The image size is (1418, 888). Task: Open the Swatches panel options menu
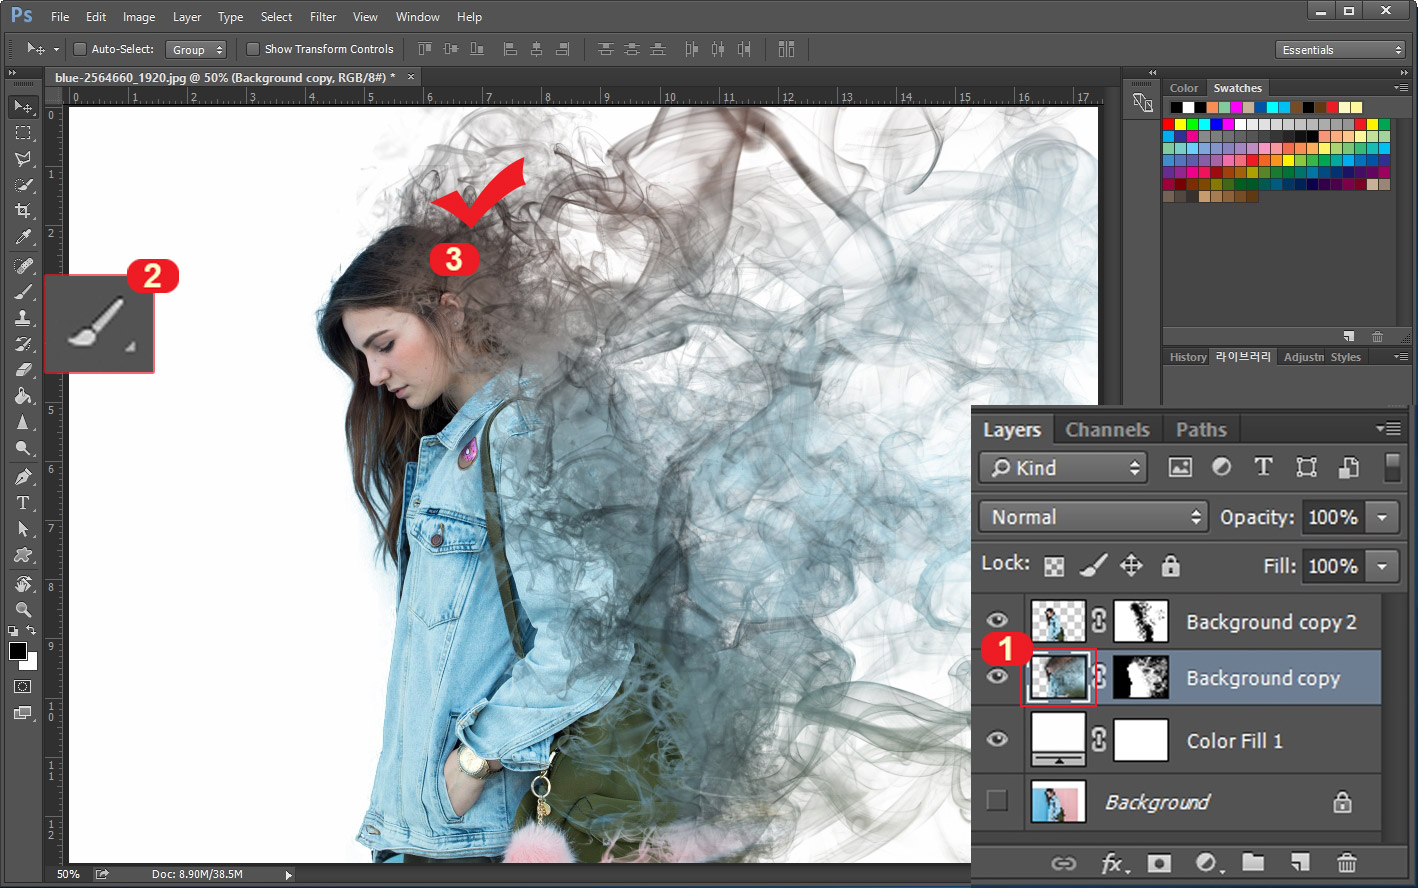tap(1401, 88)
